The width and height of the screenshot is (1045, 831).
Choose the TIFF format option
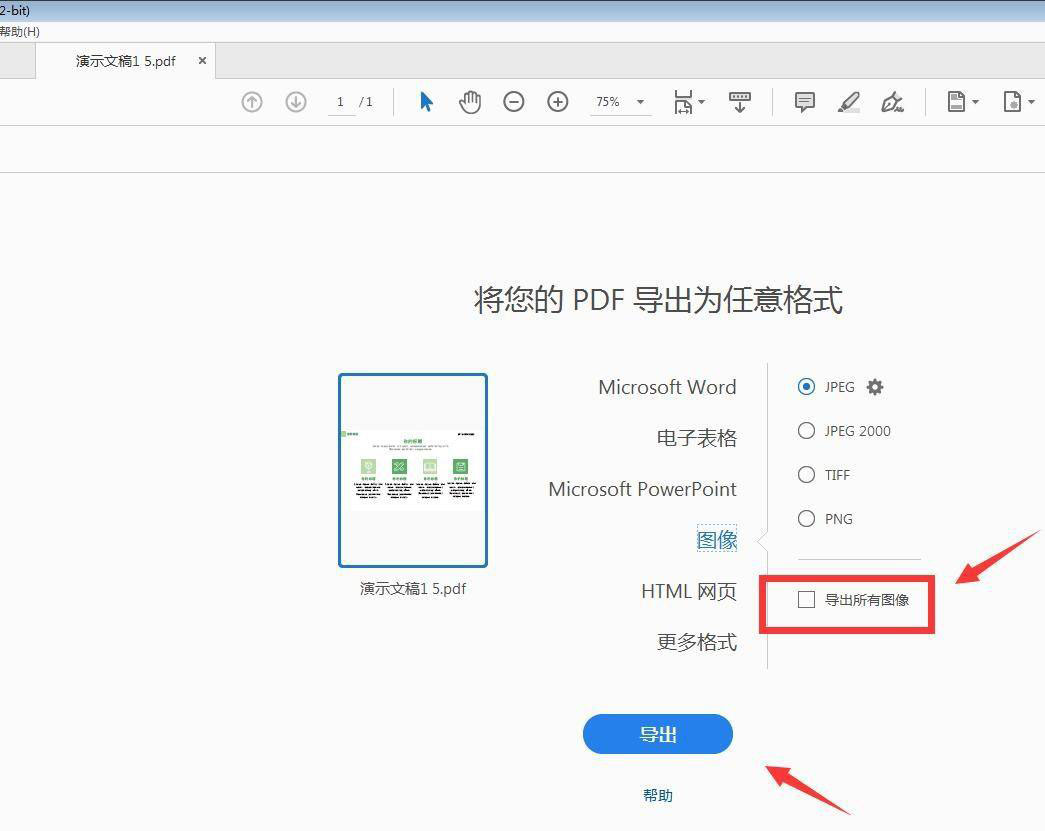click(x=806, y=475)
